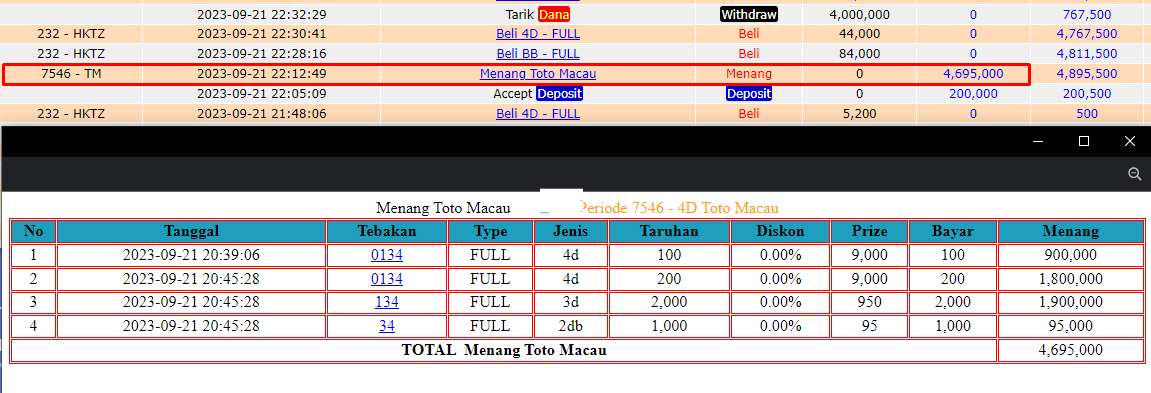Click the timestamp 2023-09-21 22:05:09
This screenshot has width=1151, height=393.
coord(261,94)
